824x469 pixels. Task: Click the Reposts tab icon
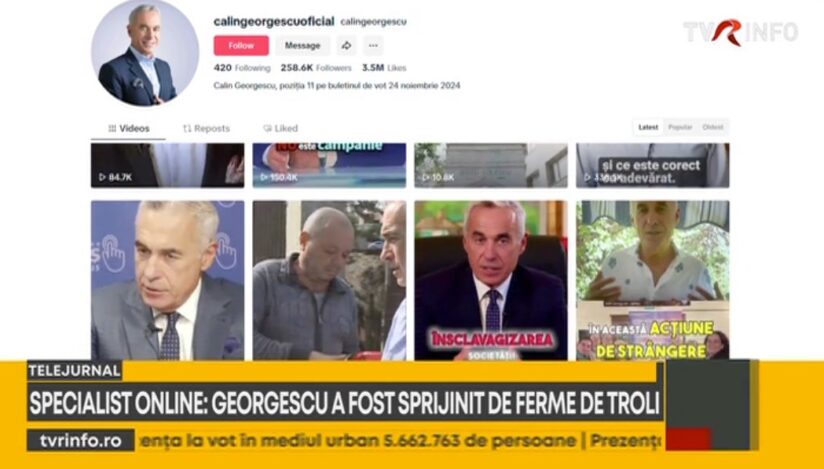coord(187,128)
